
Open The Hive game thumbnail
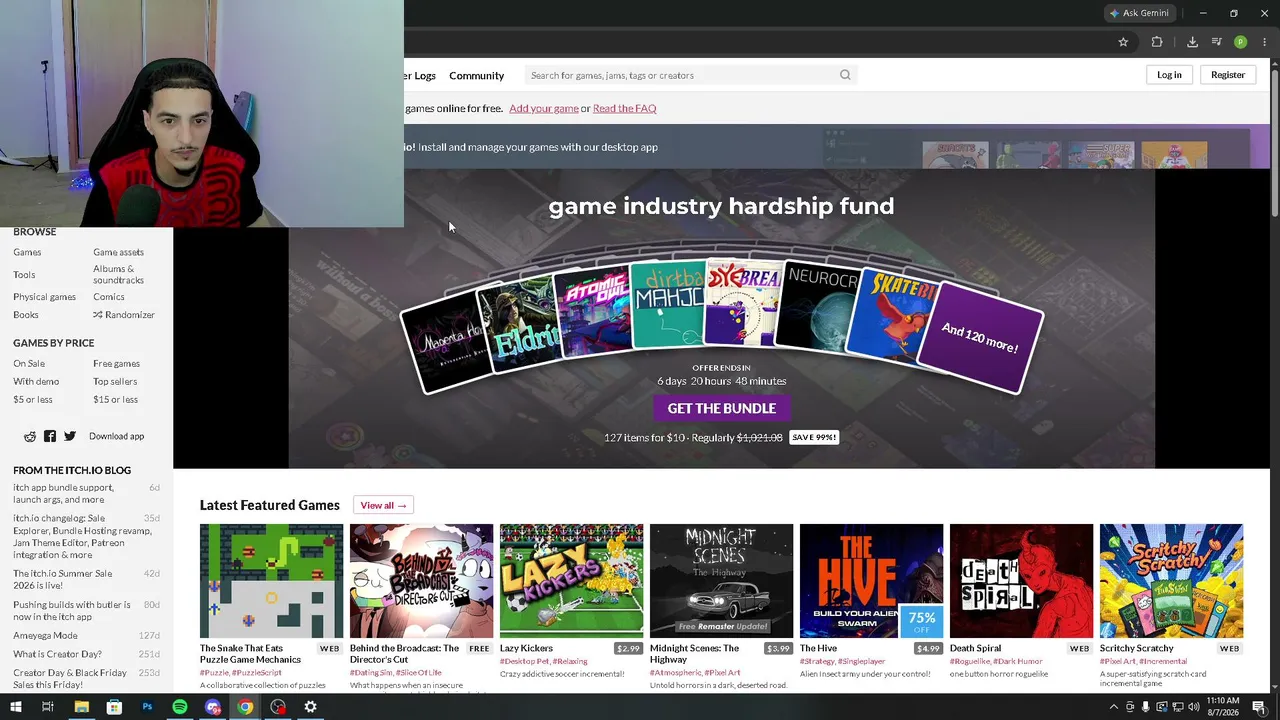pyautogui.click(x=871, y=581)
